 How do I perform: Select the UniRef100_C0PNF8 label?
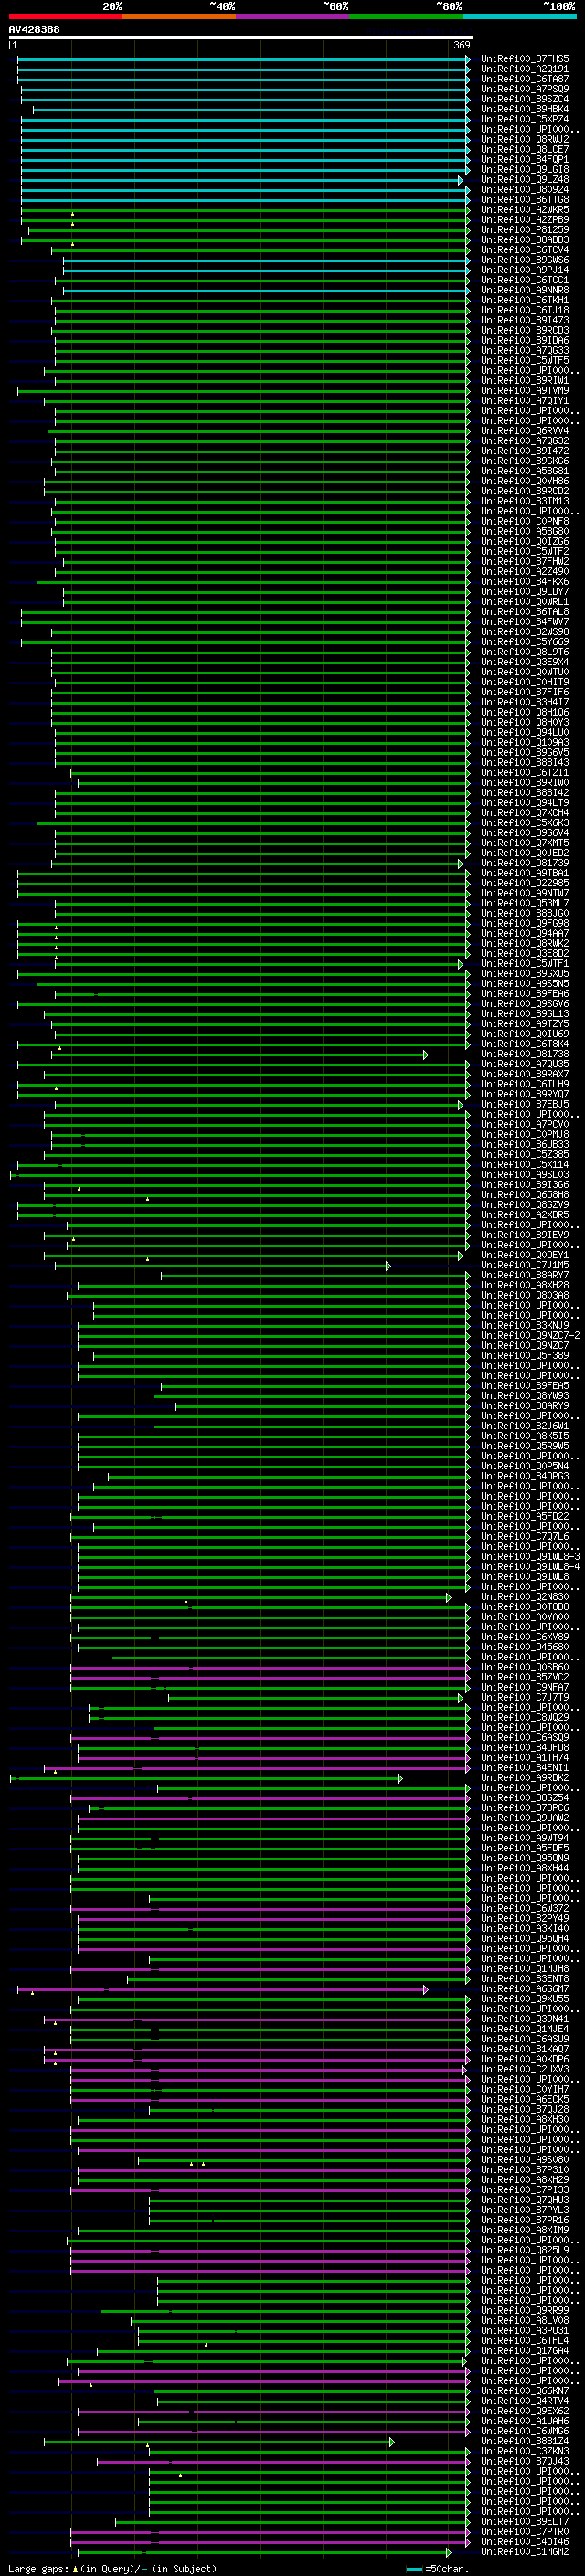525,521
